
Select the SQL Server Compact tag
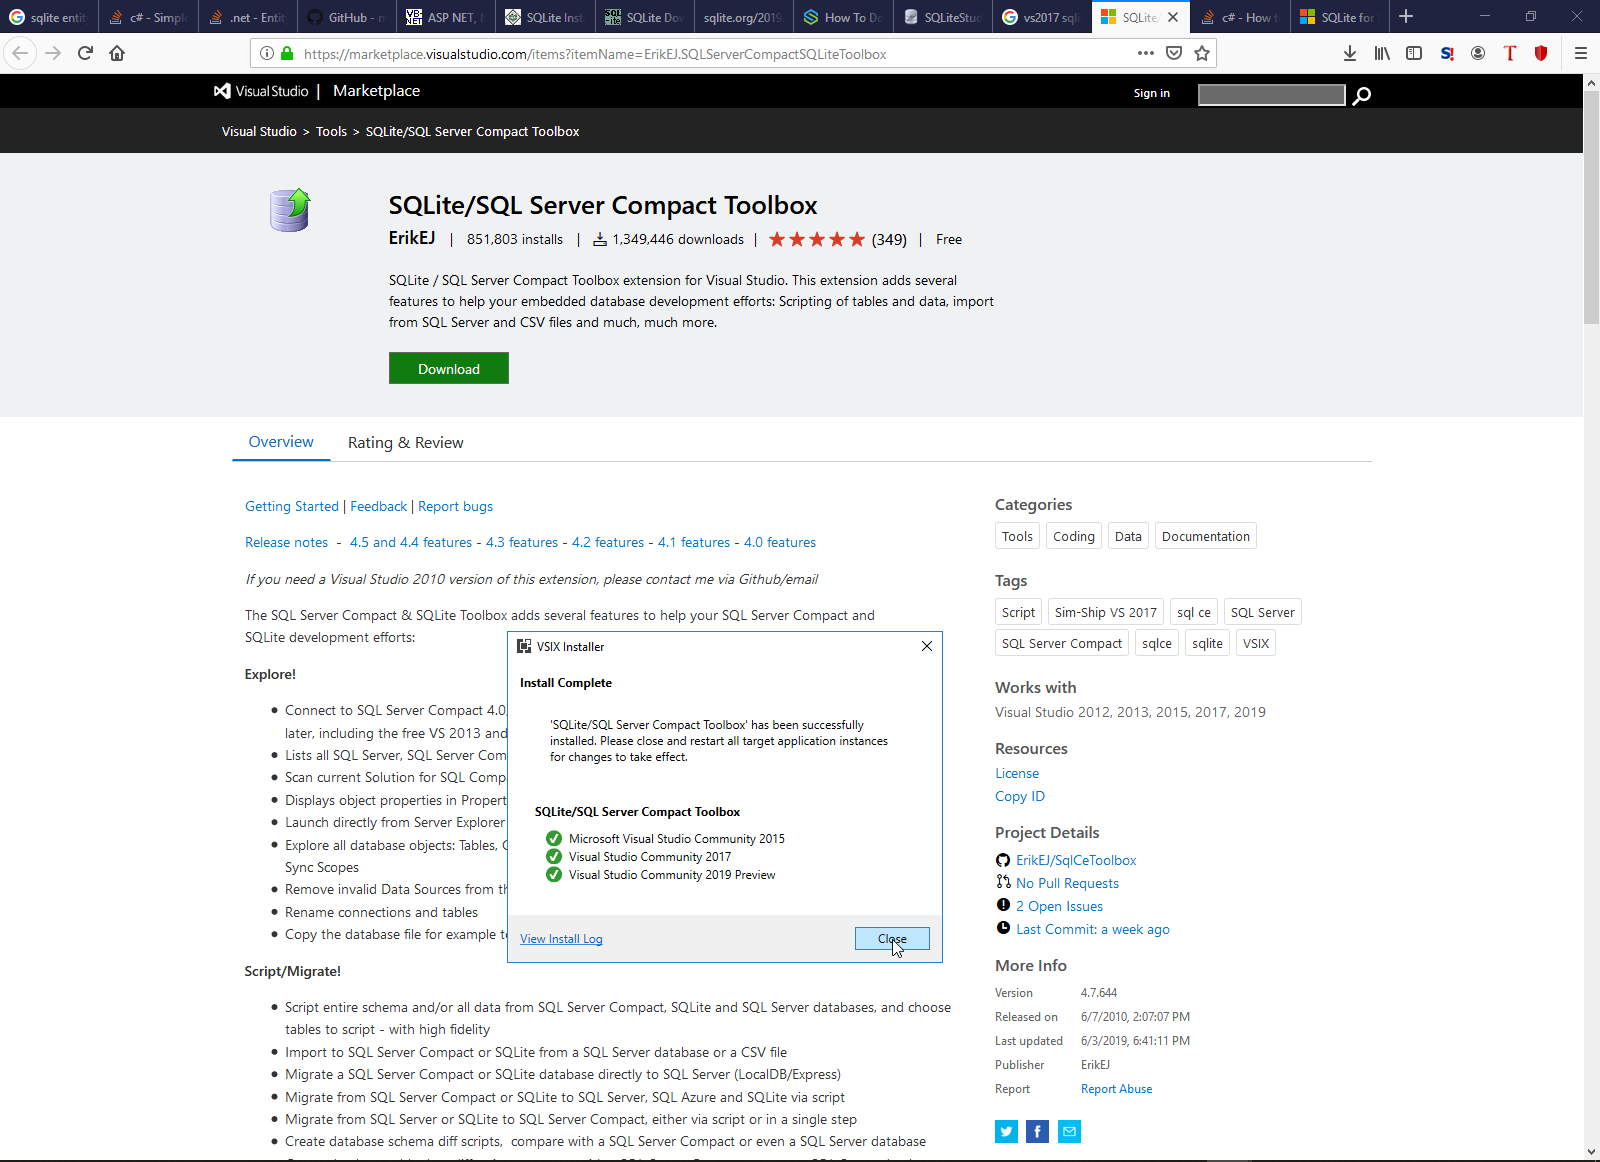pos(1062,643)
